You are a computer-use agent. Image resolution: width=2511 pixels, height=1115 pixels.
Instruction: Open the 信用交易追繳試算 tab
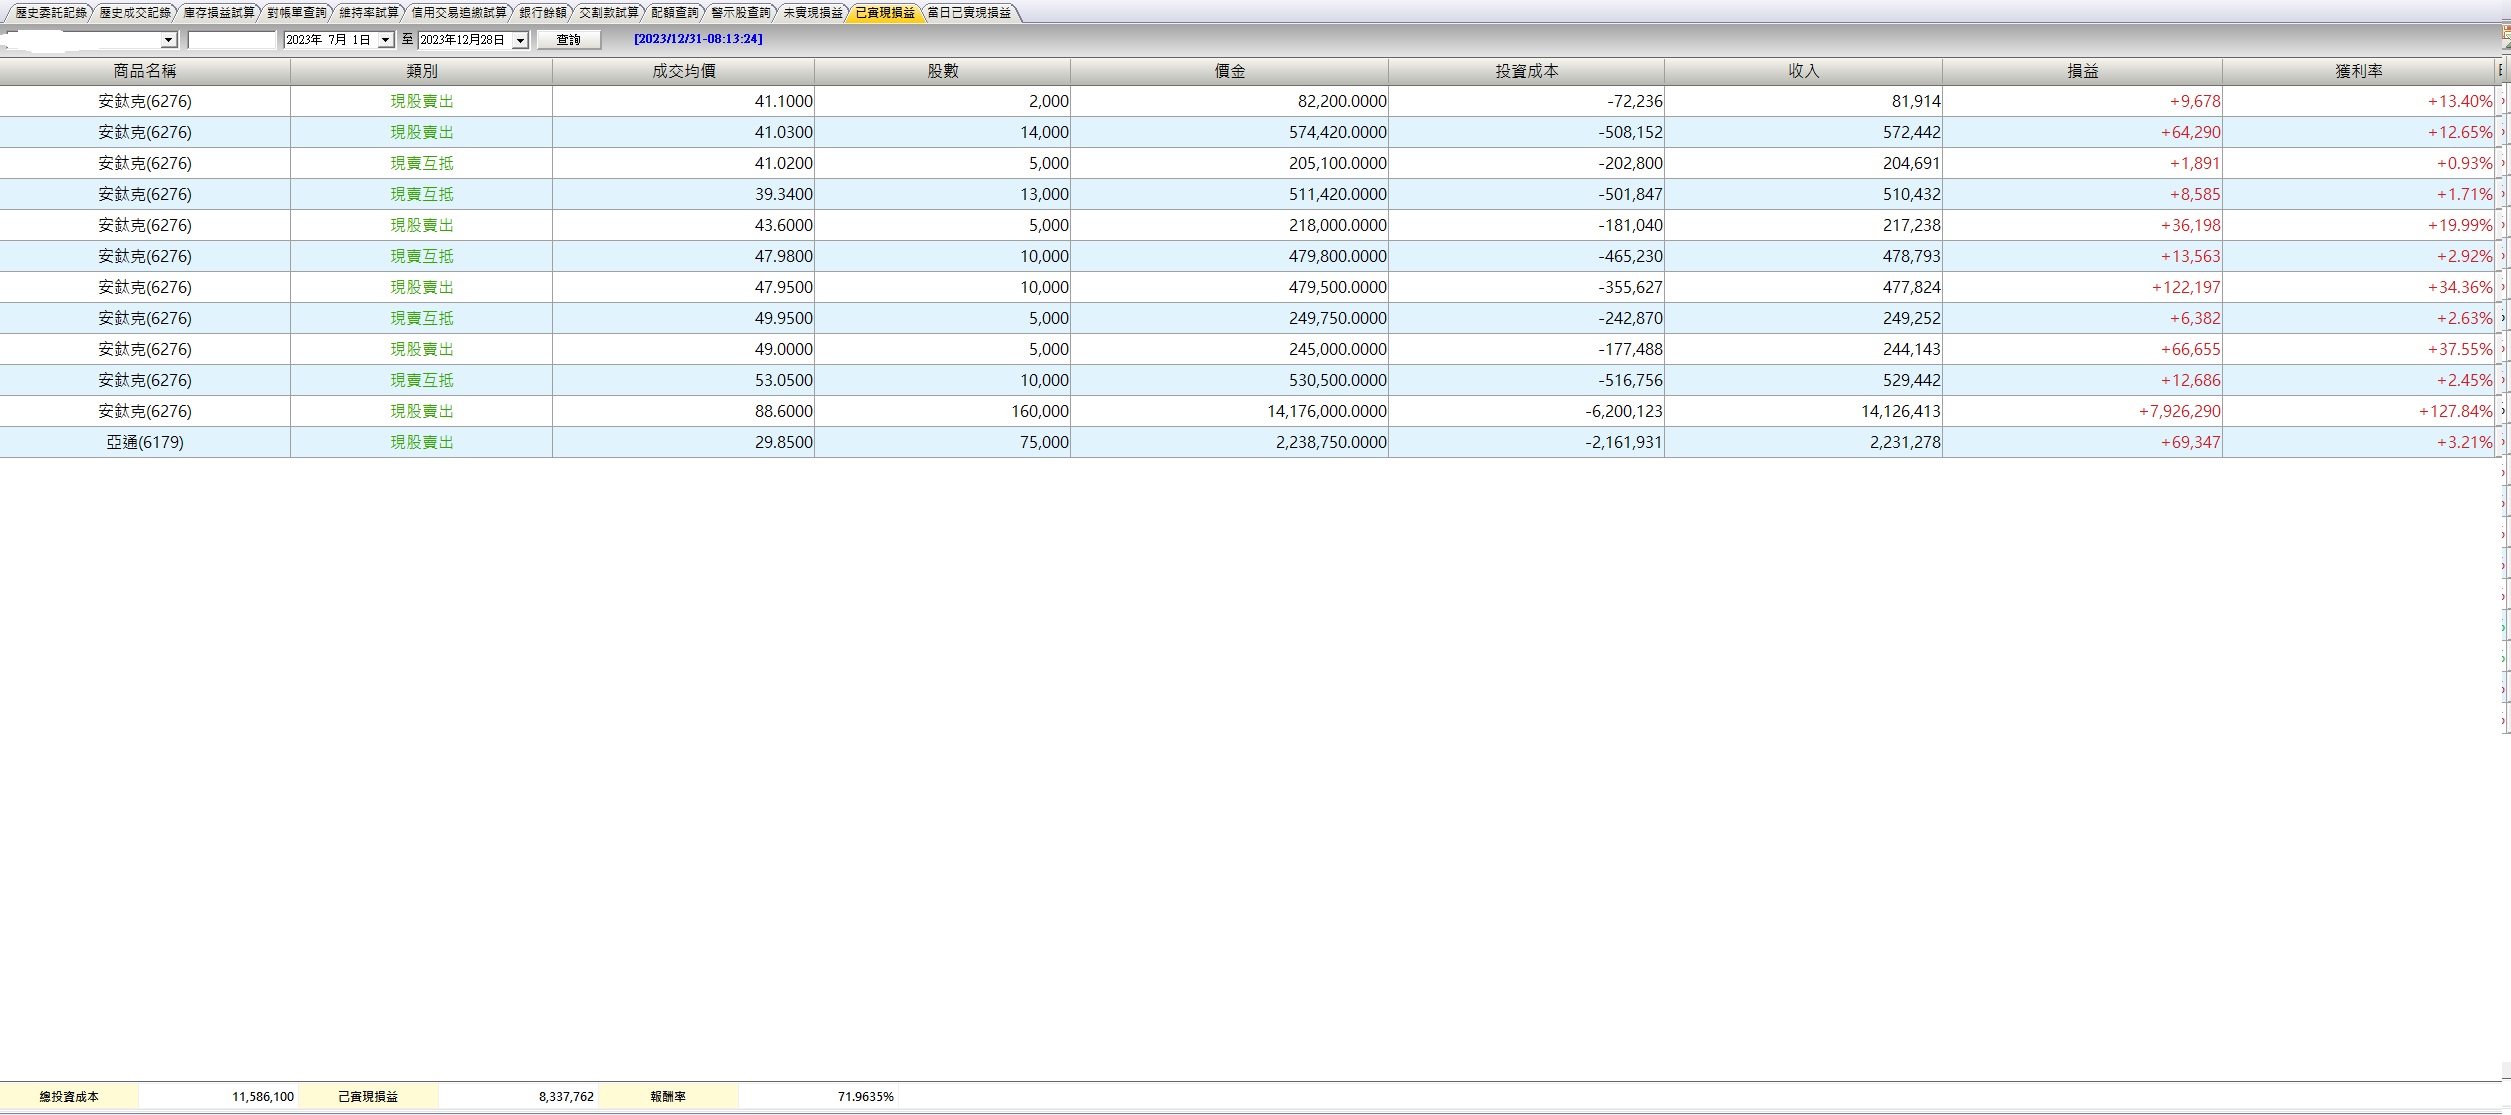[459, 13]
